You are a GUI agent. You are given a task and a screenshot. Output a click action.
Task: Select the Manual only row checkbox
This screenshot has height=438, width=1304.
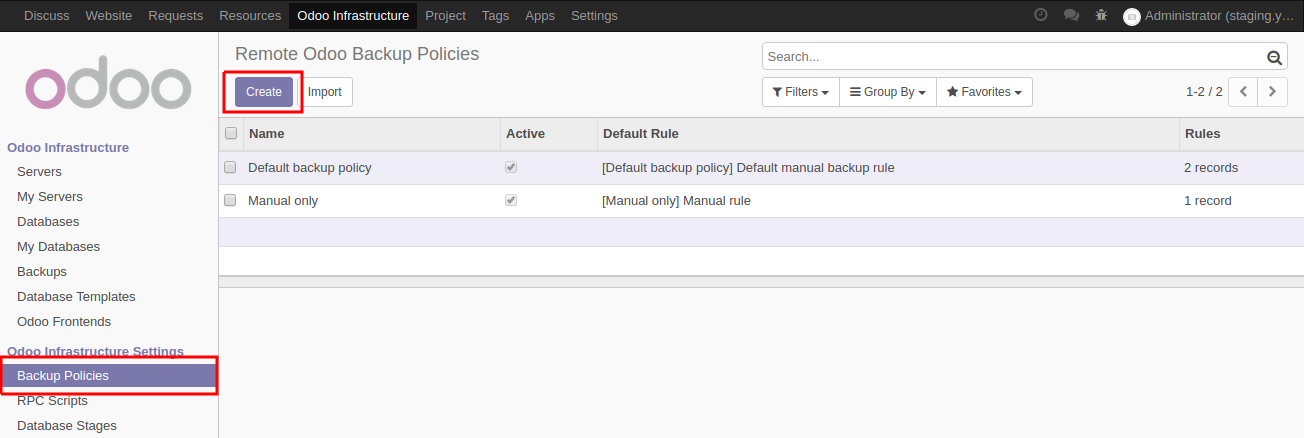click(230, 200)
